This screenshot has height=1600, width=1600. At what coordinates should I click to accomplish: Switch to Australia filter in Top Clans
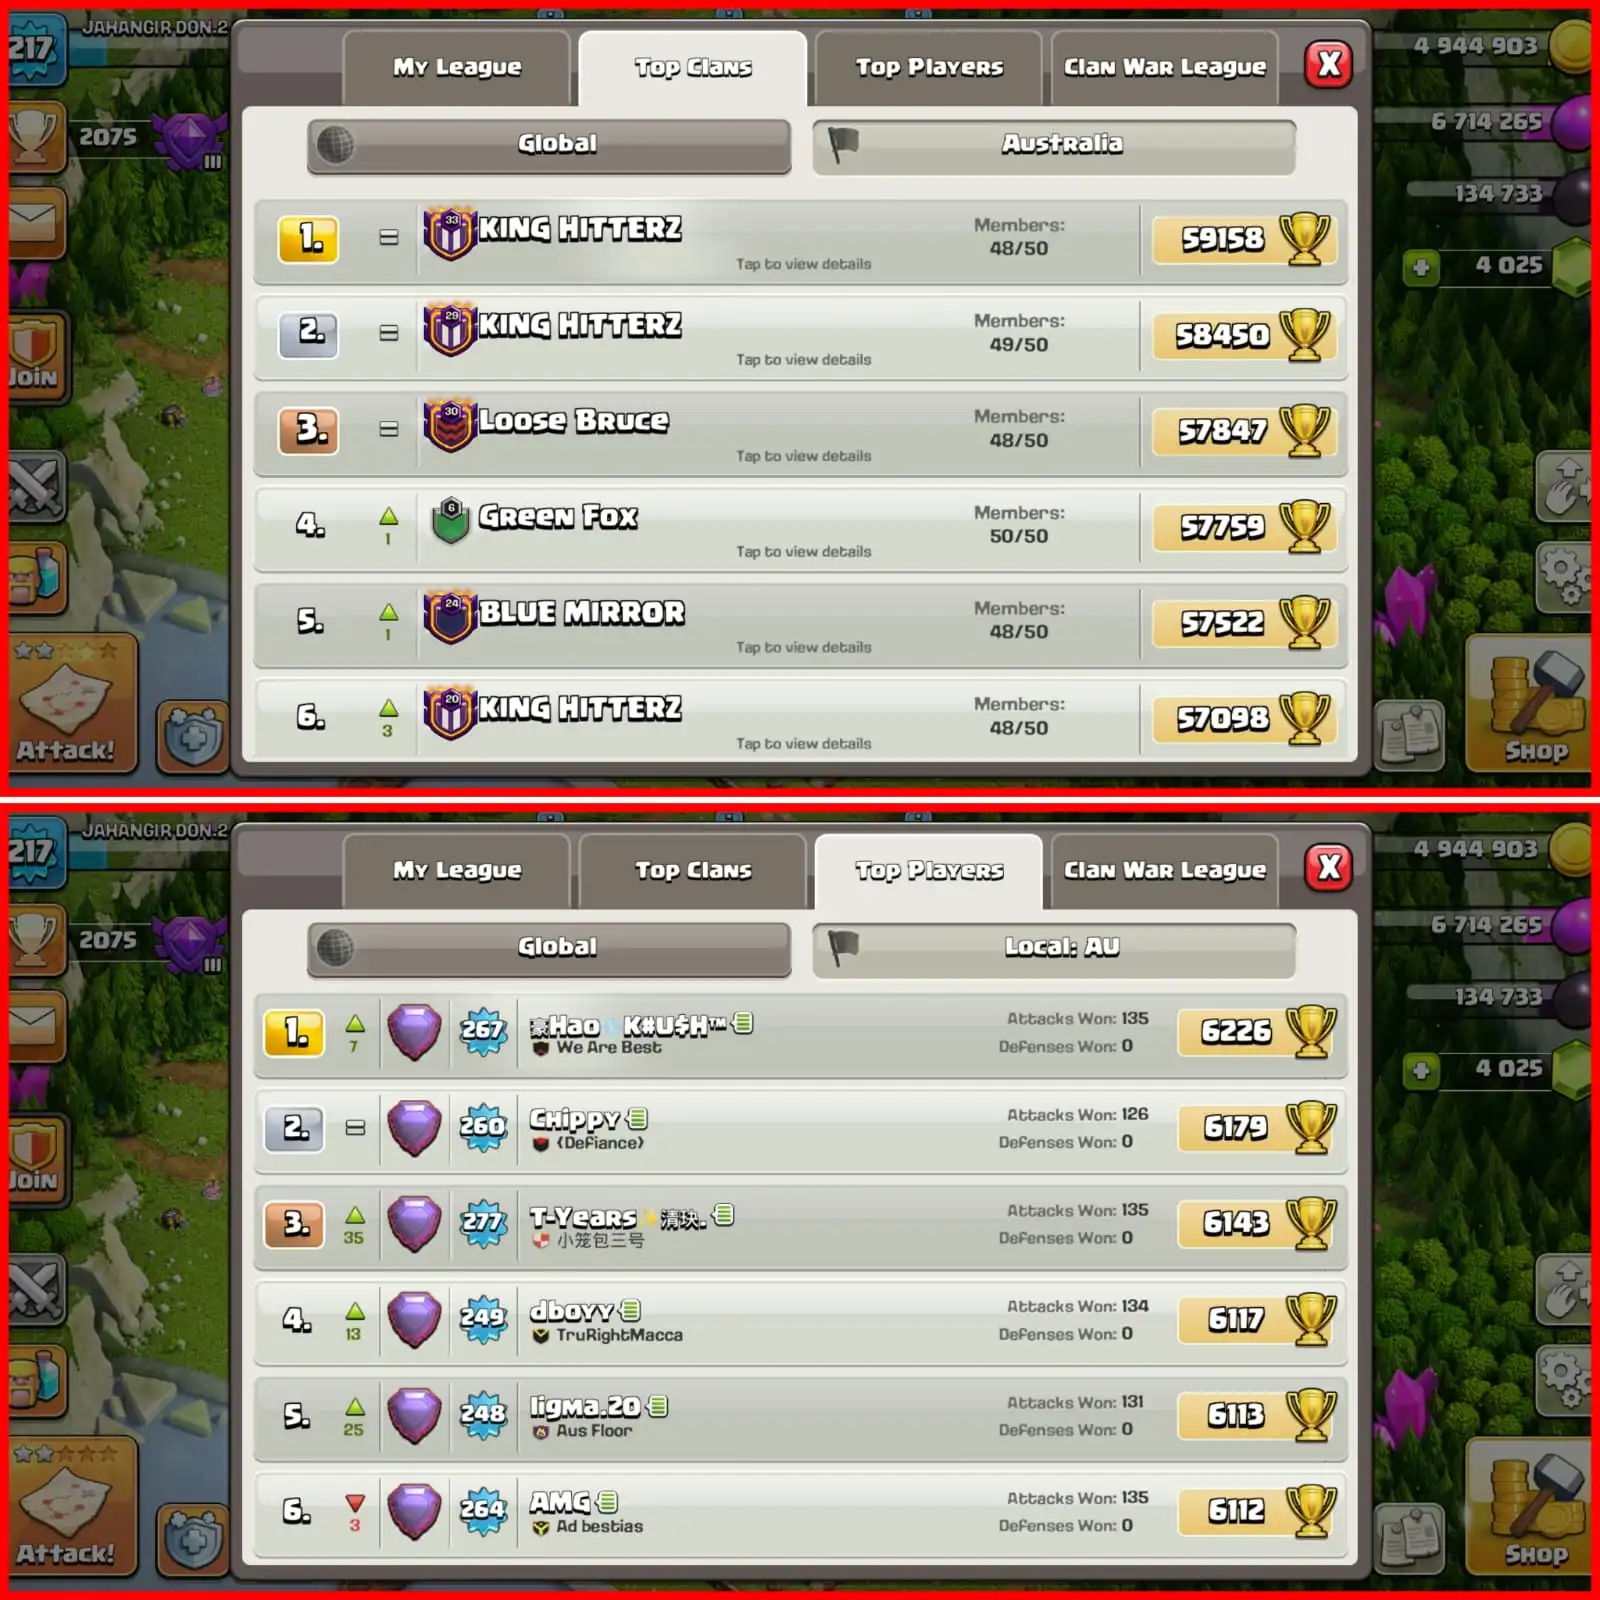(x=1054, y=146)
